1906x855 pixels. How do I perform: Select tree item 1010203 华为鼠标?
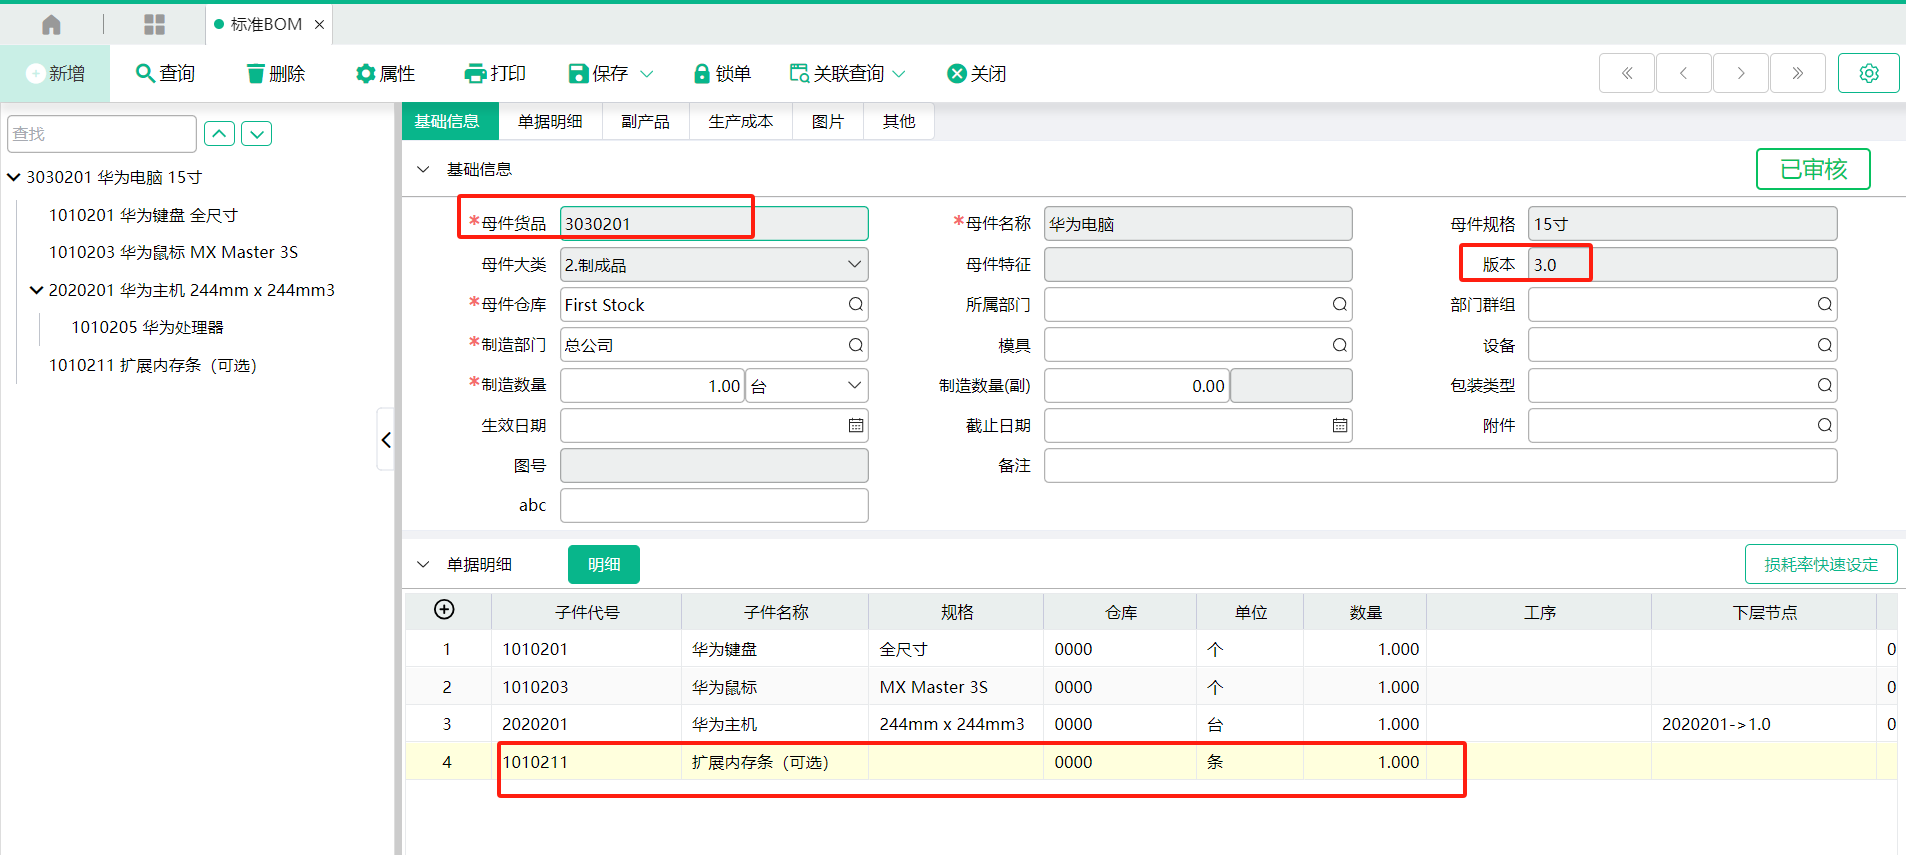click(x=173, y=252)
